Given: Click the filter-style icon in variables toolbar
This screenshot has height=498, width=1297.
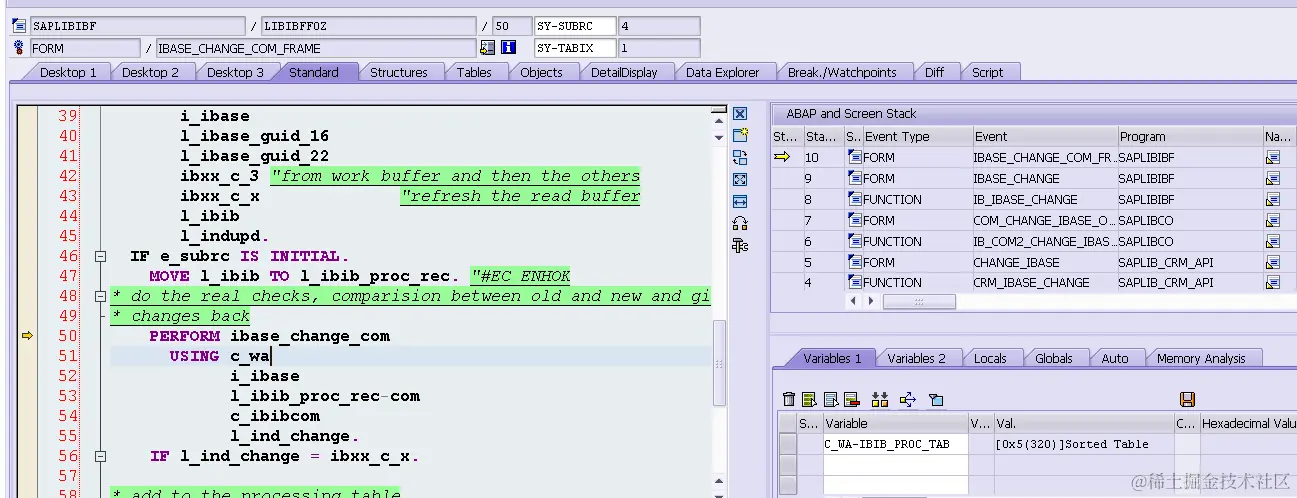Looking at the screenshot, I should point(936,400).
